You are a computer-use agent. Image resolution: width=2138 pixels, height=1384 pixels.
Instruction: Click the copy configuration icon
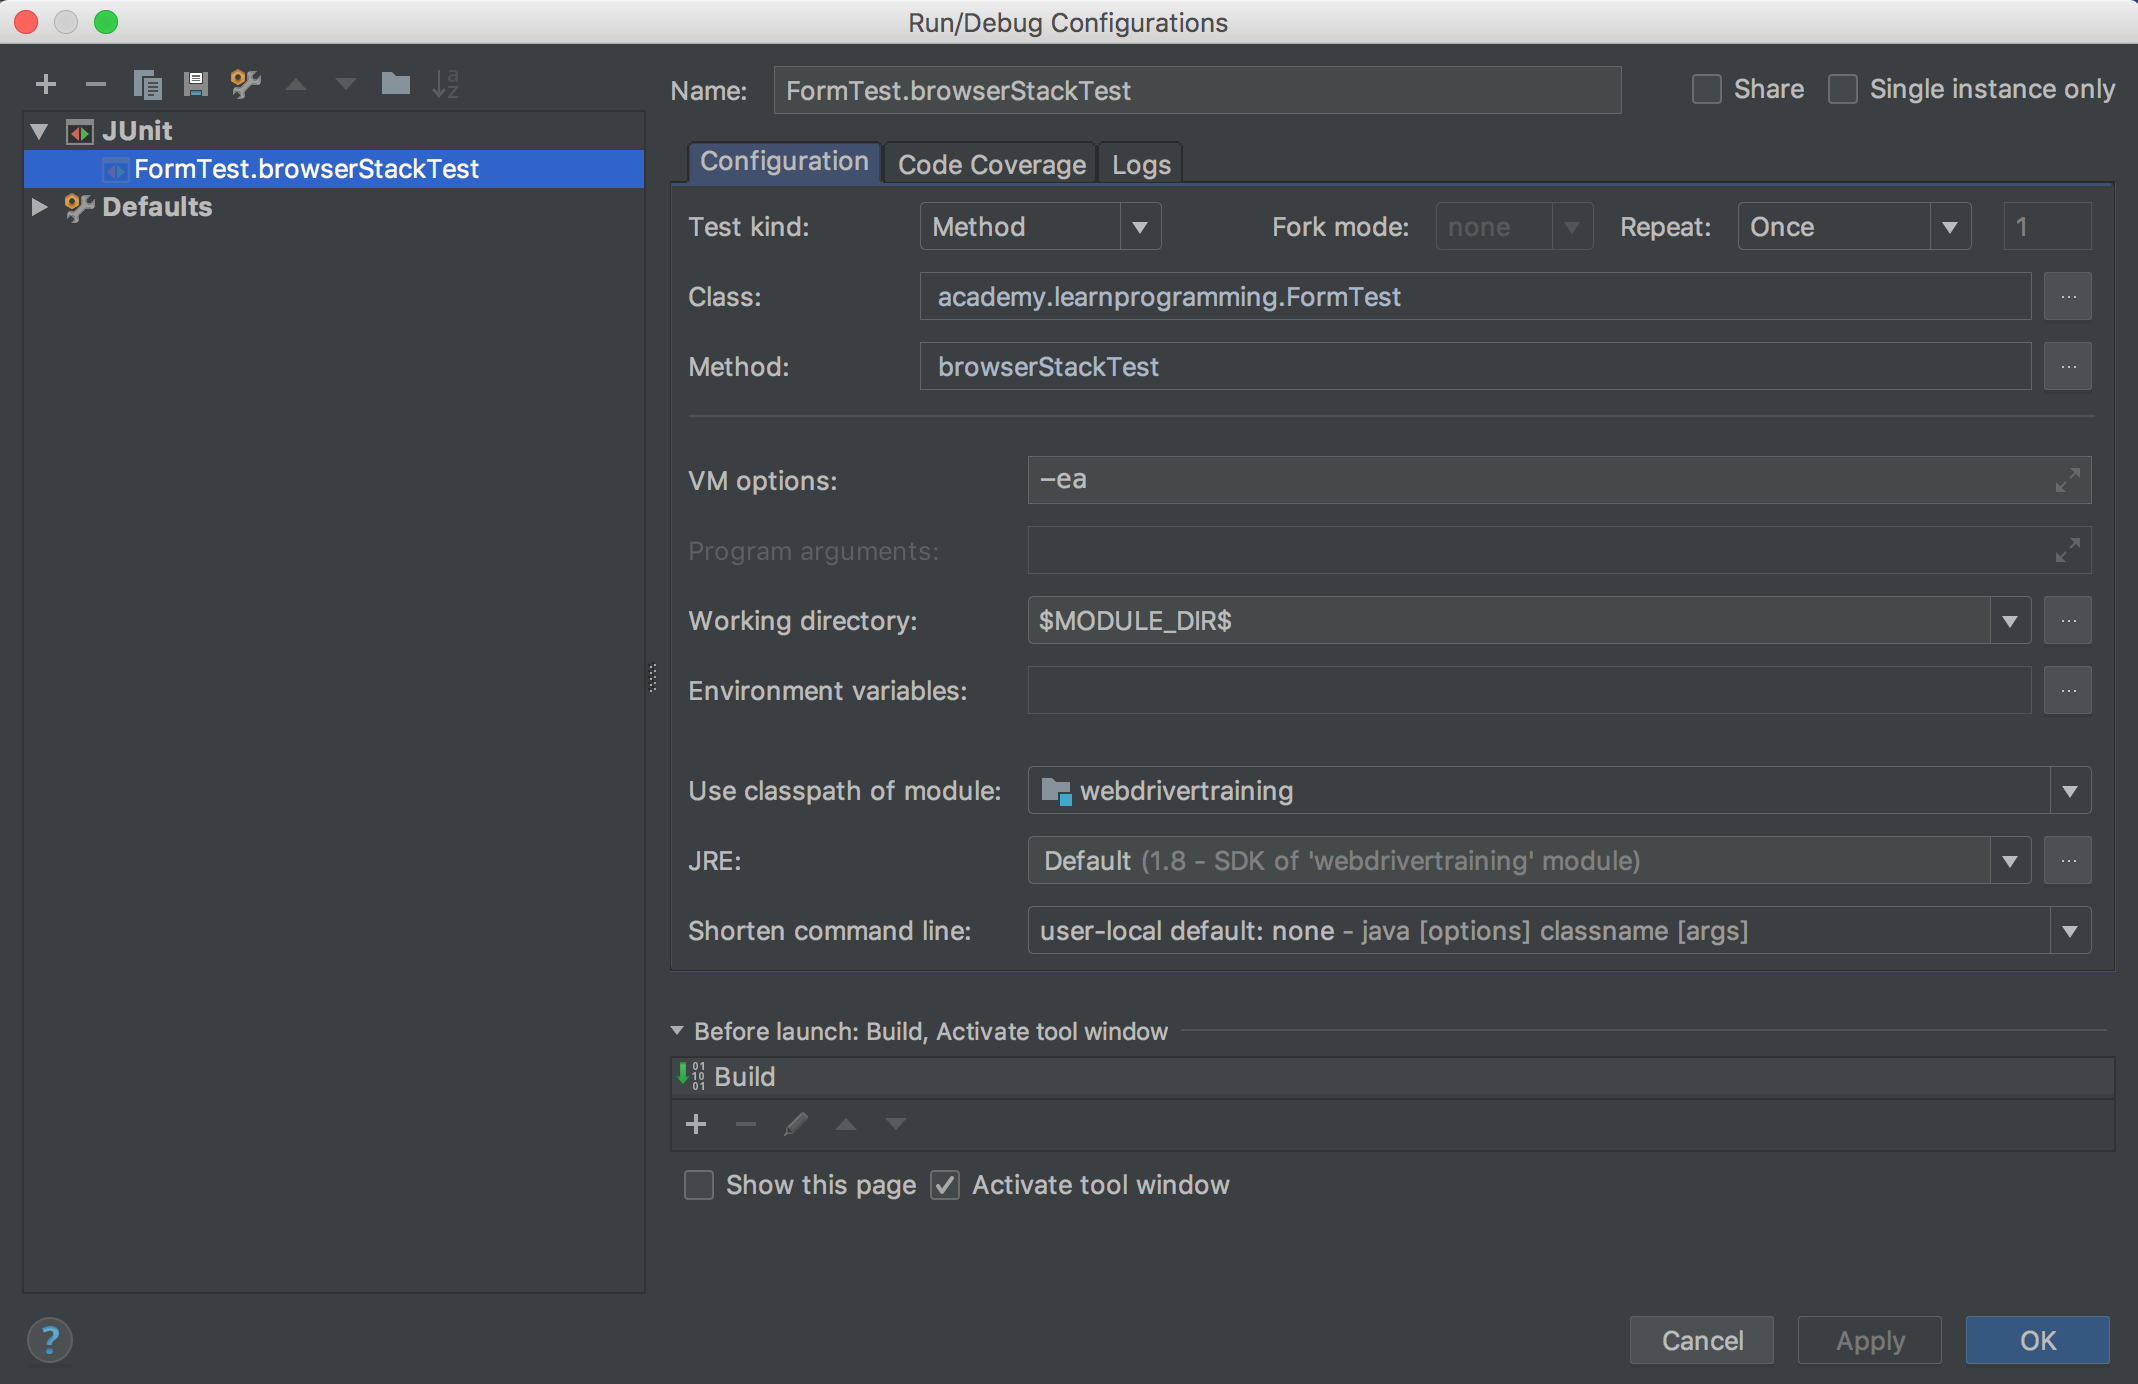(147, 84)
